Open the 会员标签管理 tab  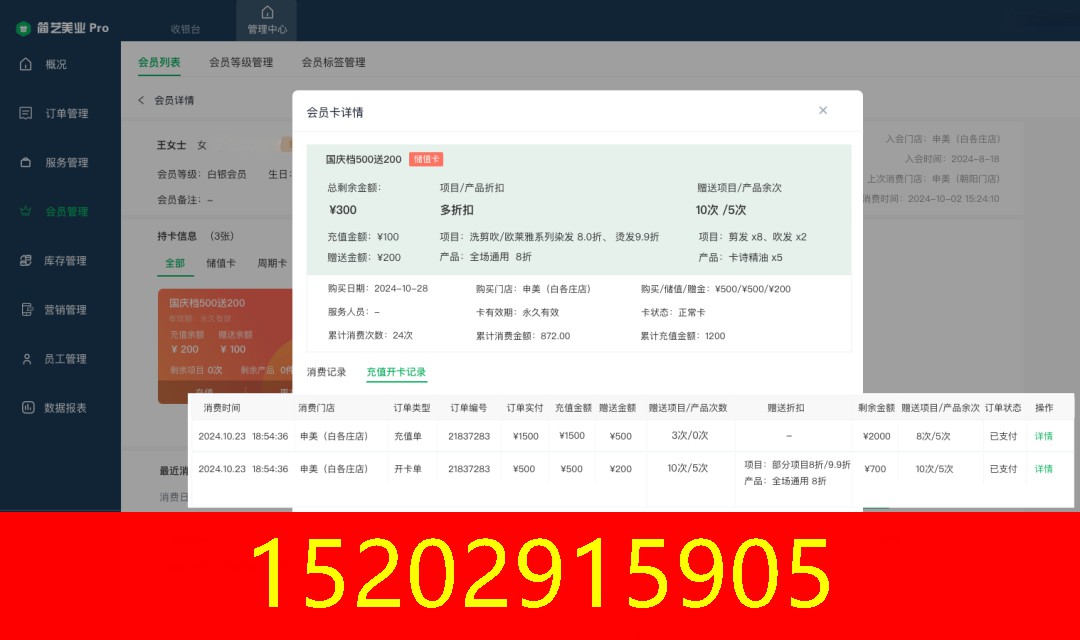click(x=334, y=62)
